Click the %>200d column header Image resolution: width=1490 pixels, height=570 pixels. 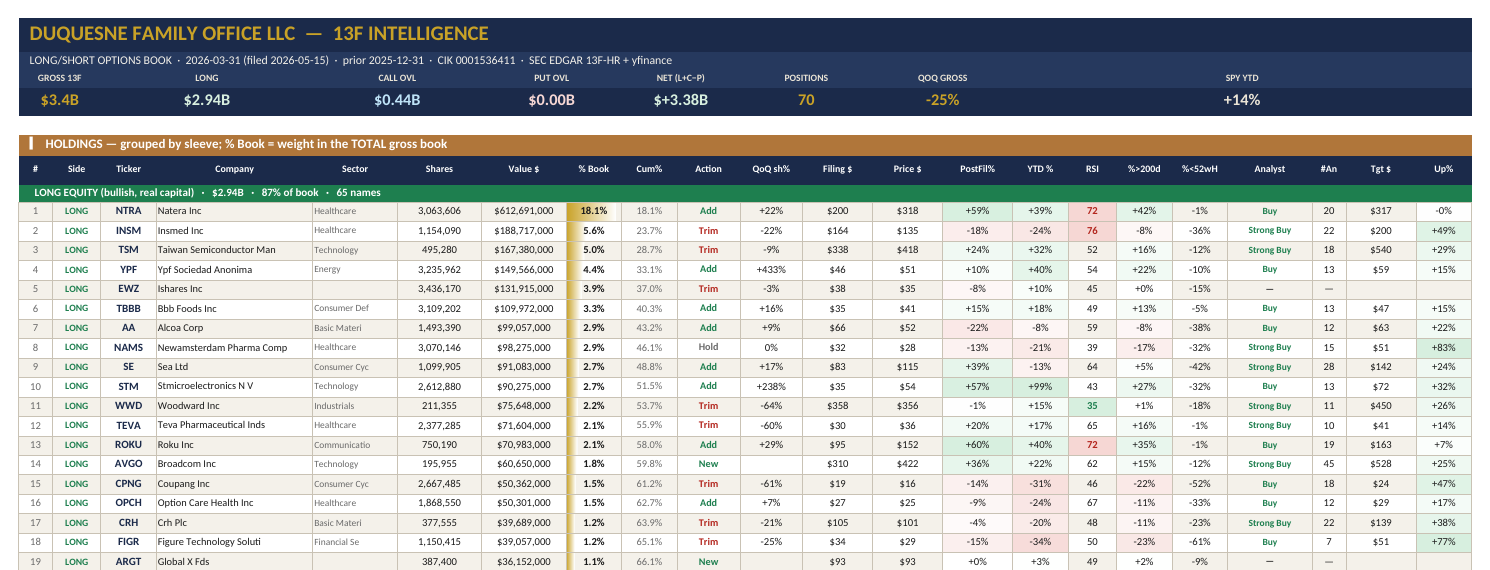1144,169
